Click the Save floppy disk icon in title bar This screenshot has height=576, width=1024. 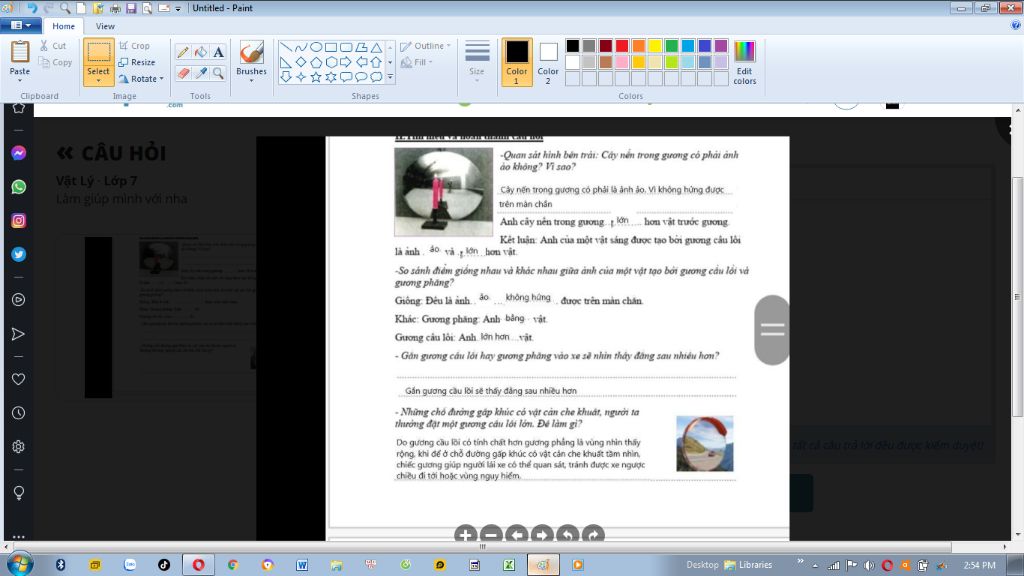click(x=131, y=8)
